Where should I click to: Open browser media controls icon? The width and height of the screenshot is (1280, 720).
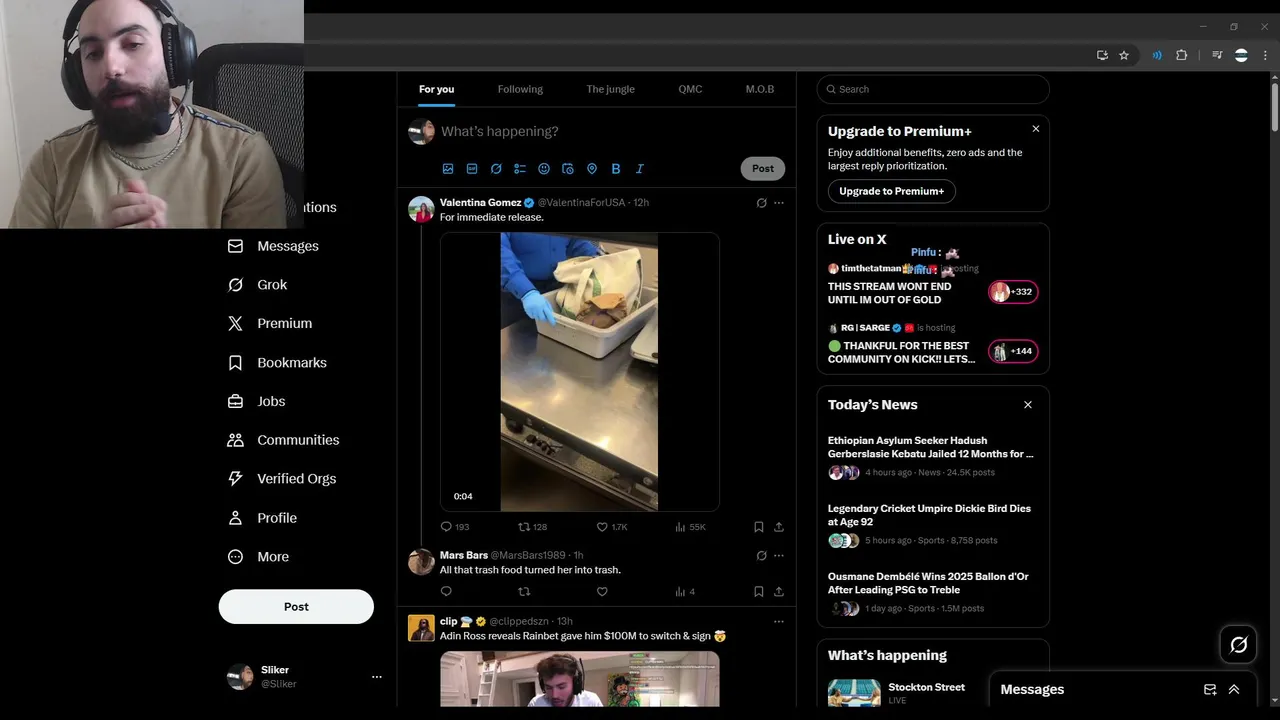[x=1217, y=55]
